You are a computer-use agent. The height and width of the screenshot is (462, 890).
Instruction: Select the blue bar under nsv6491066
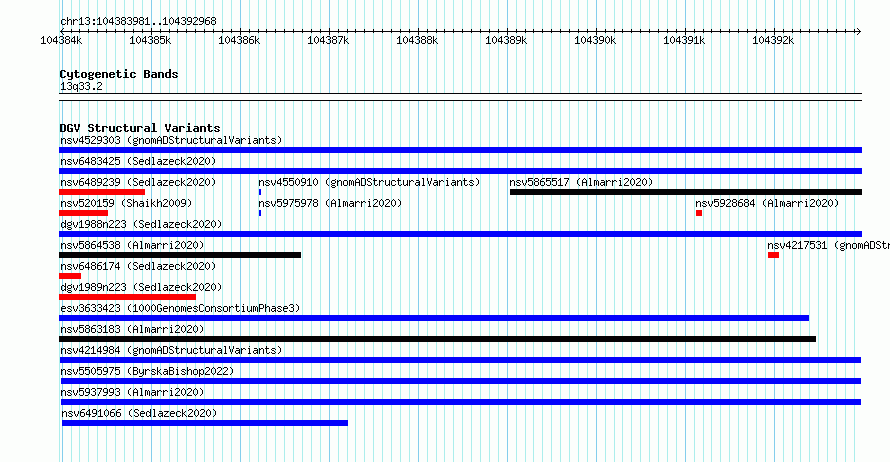tap(205, 423)
